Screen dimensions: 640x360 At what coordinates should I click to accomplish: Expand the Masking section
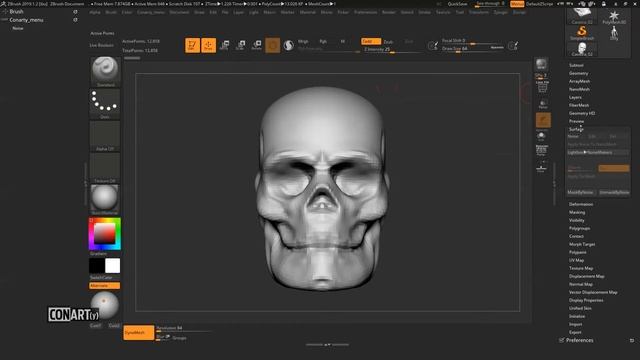pos(577,212)
